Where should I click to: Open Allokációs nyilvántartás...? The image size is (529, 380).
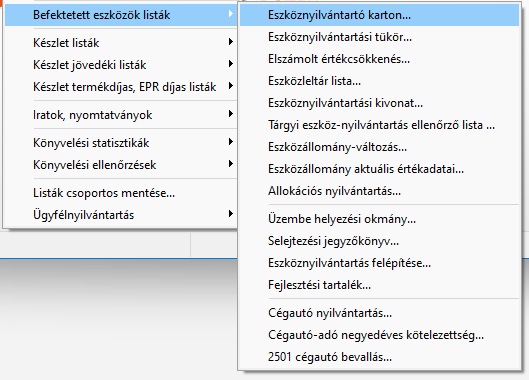(x=380, y=191)
